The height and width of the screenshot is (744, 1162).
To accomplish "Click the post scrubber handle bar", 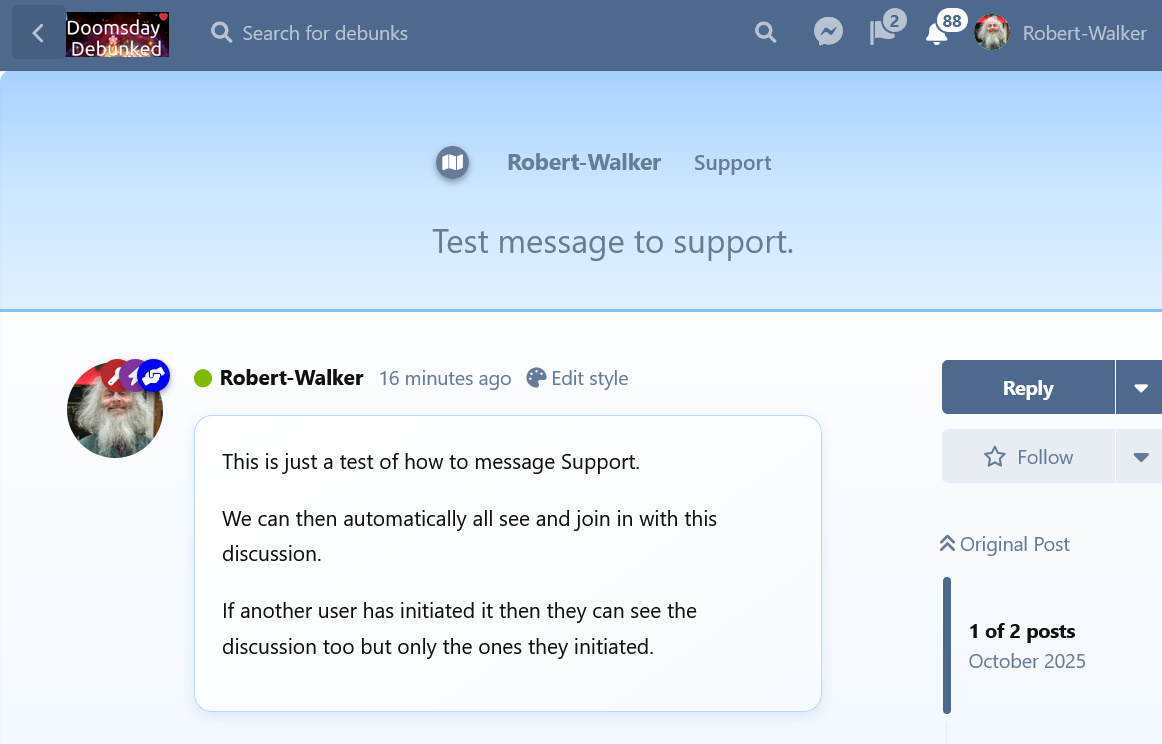I will [x=947, y=645].
